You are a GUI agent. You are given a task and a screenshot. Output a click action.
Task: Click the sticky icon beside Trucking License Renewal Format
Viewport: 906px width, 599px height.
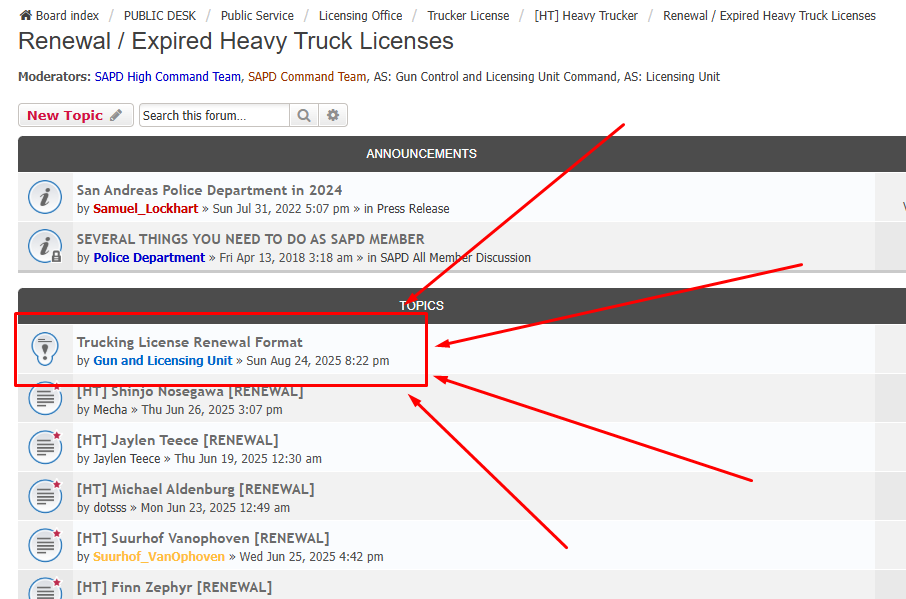[45, 349]
